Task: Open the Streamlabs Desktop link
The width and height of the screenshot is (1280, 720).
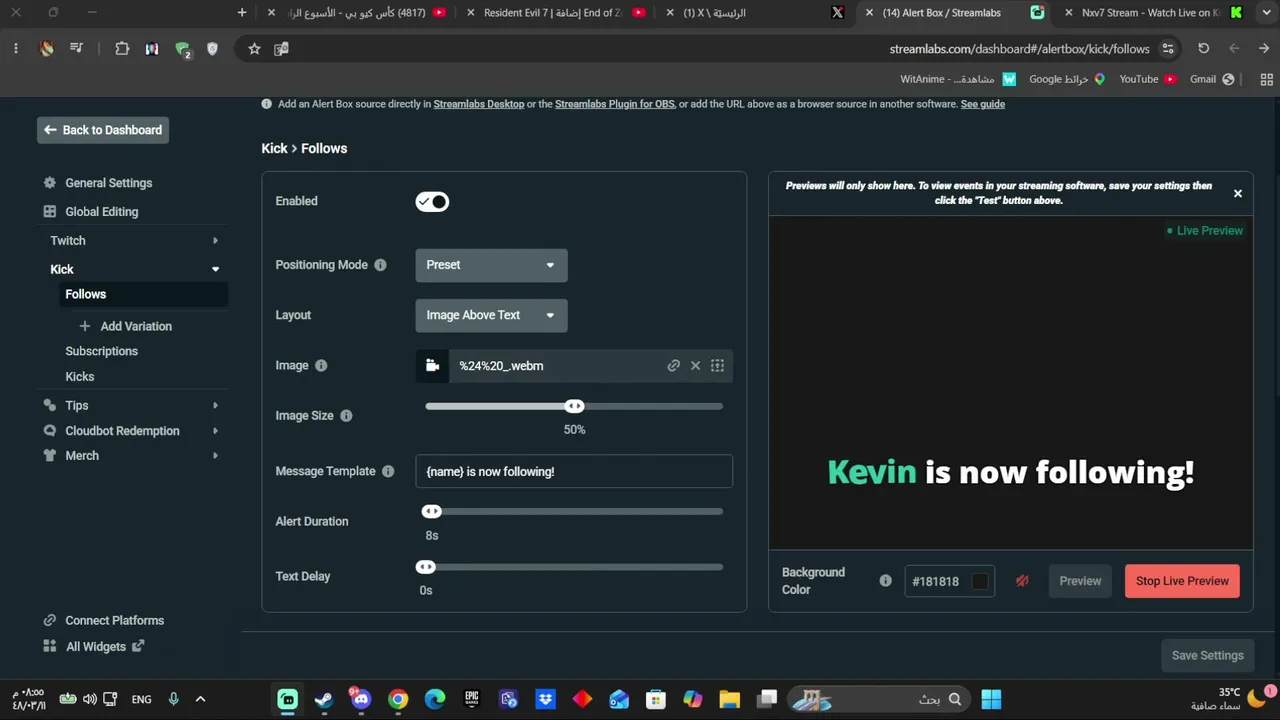Action: (x=479, y=104)
